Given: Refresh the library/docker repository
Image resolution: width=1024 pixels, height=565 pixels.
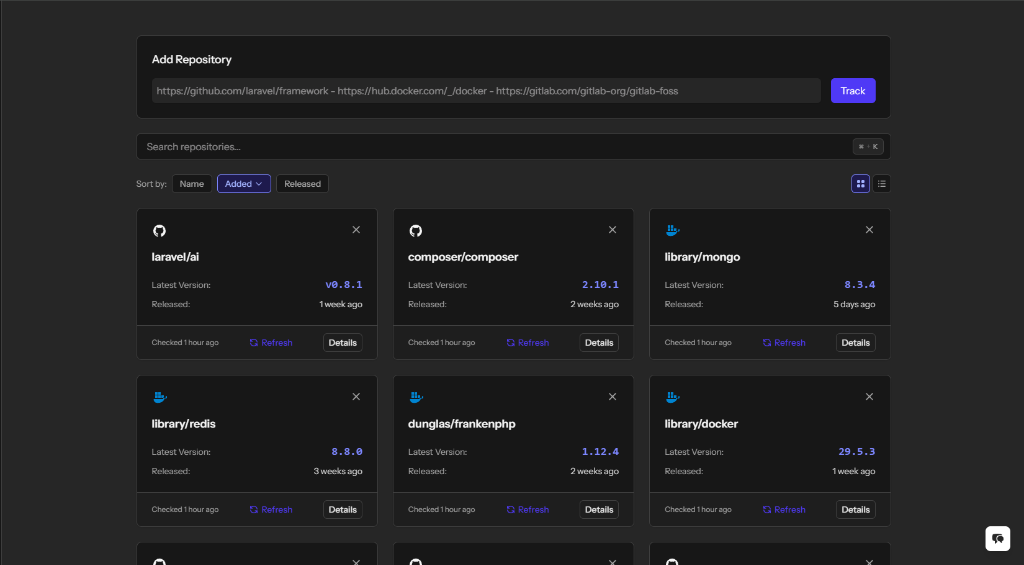Looking at the screenshot, I should click(784, 509).
